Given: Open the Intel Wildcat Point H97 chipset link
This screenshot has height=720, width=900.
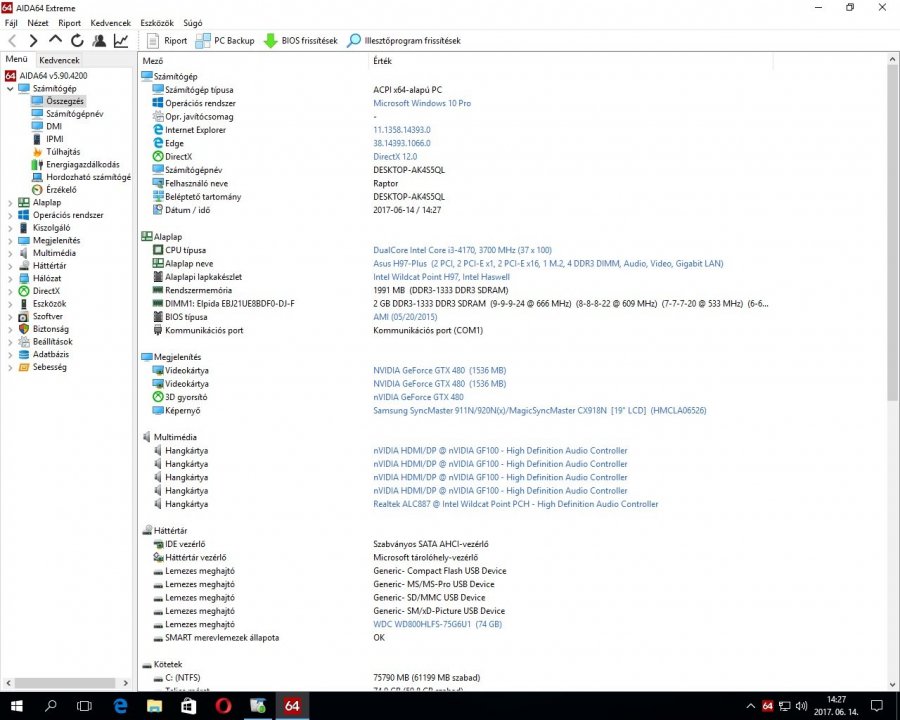Looking at the screenshot, I should [441, 277].
